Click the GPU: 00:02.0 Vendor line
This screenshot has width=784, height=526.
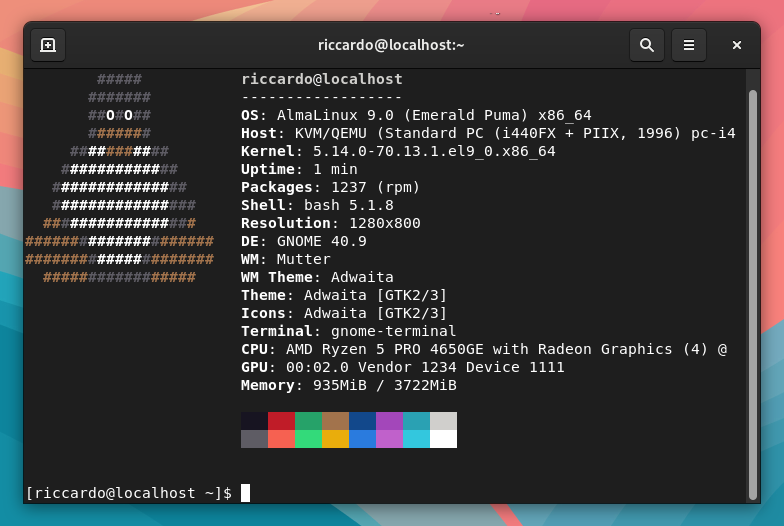402,368
